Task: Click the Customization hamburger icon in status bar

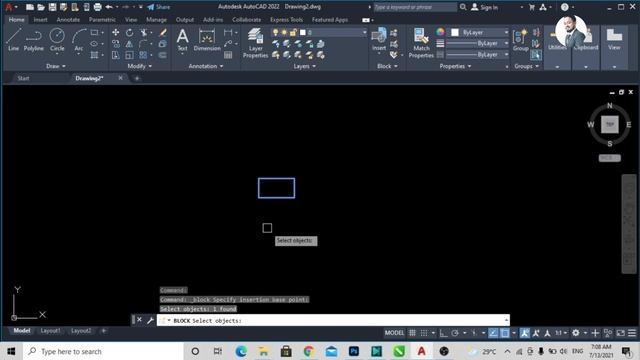Action: [x=632, y=333]
